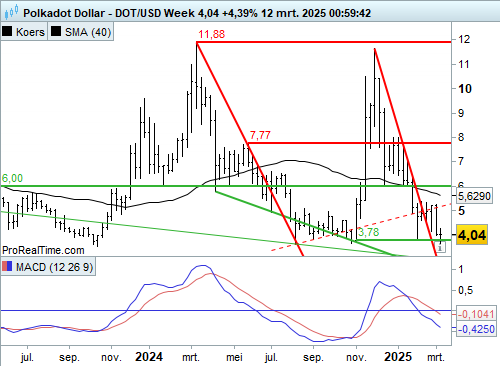
Task: Click the price axis value 12
Action: [x=464, y=39]
